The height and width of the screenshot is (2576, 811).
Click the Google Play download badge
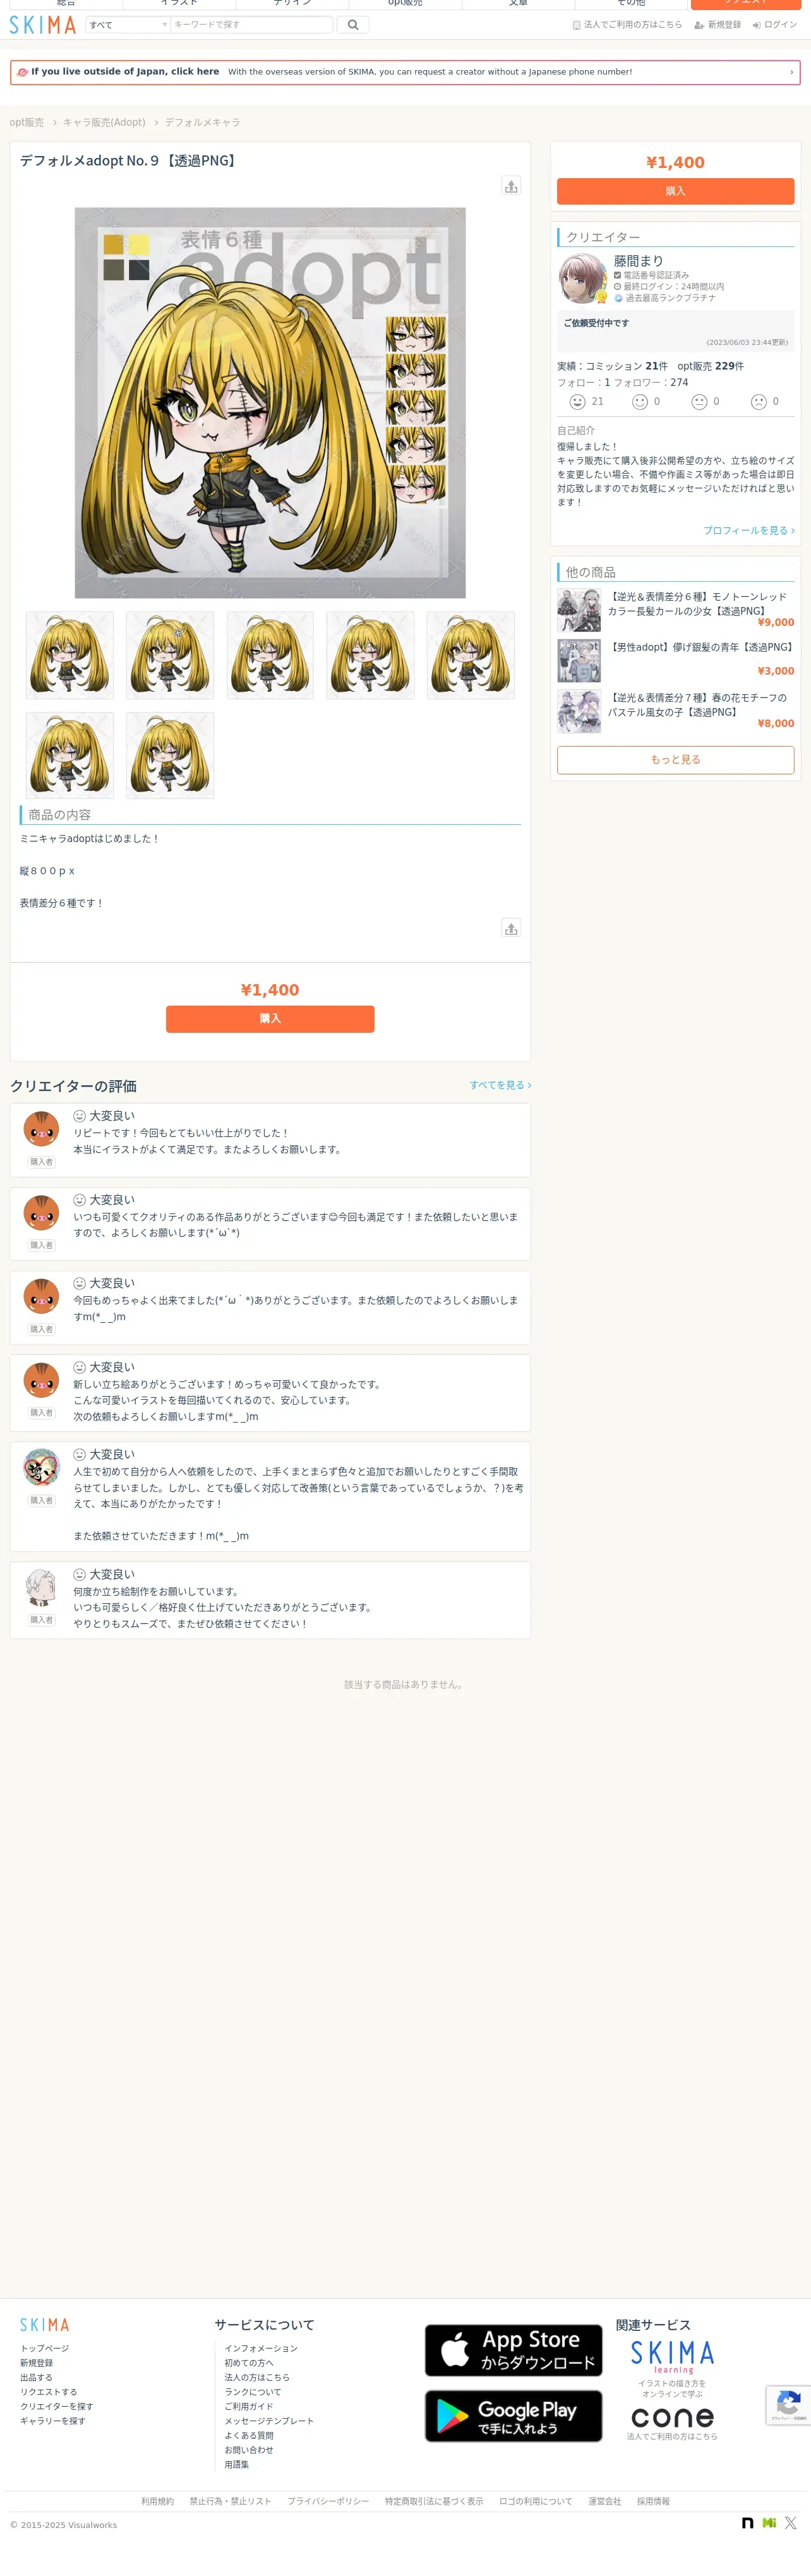513,2416
